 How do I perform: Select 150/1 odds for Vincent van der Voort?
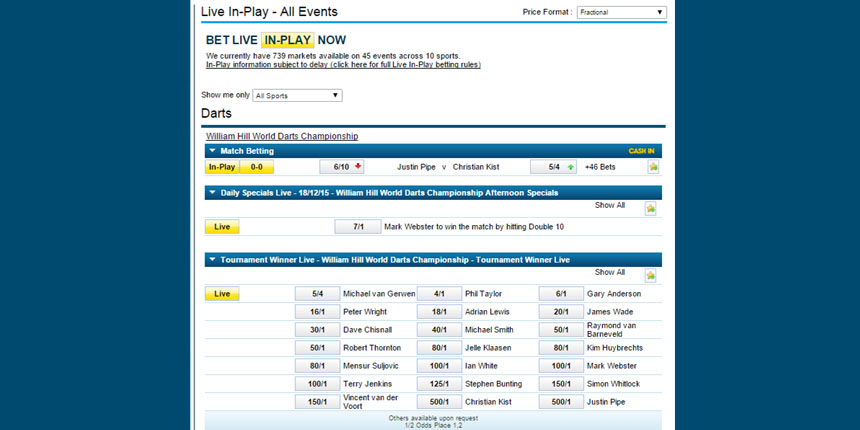[x=318, y=402]
